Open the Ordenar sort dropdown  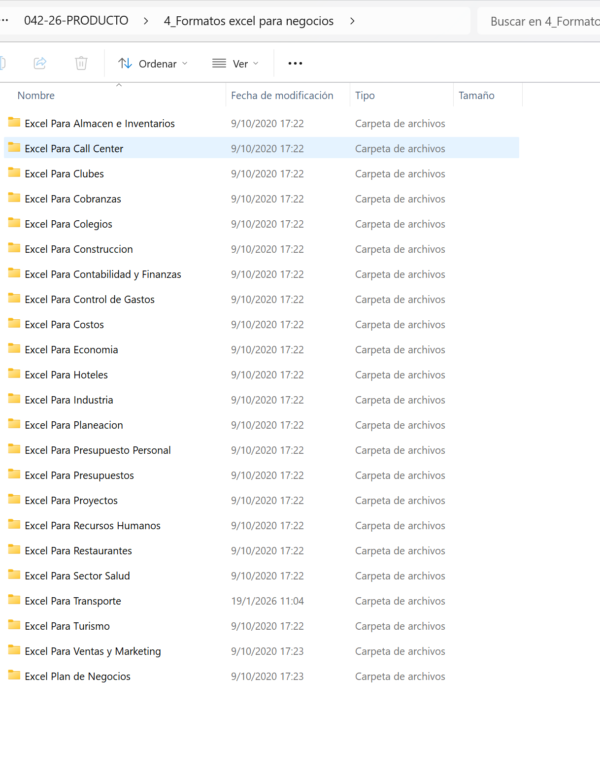click(153, 63)
